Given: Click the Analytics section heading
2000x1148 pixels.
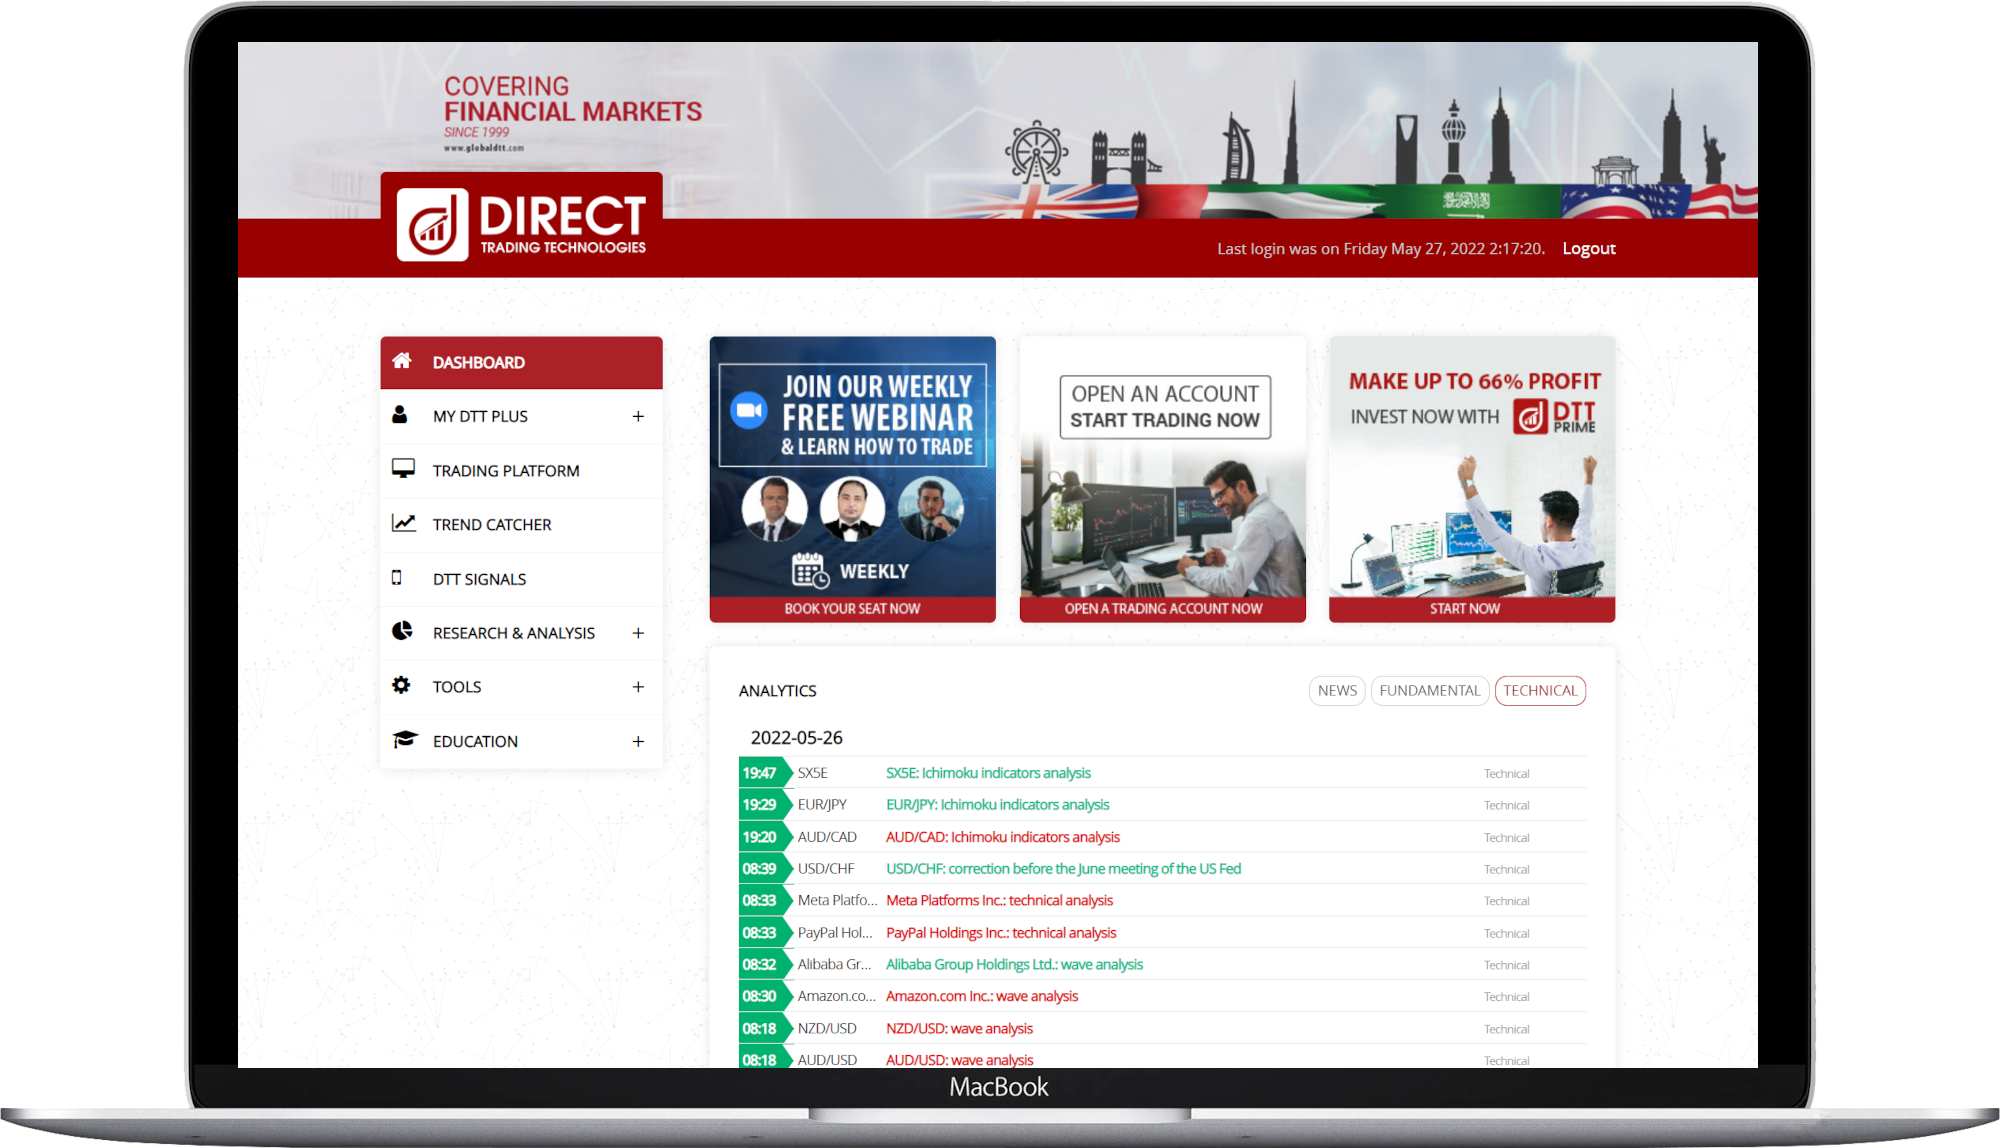Looking at the screenshot, I should tap(777, 691).
